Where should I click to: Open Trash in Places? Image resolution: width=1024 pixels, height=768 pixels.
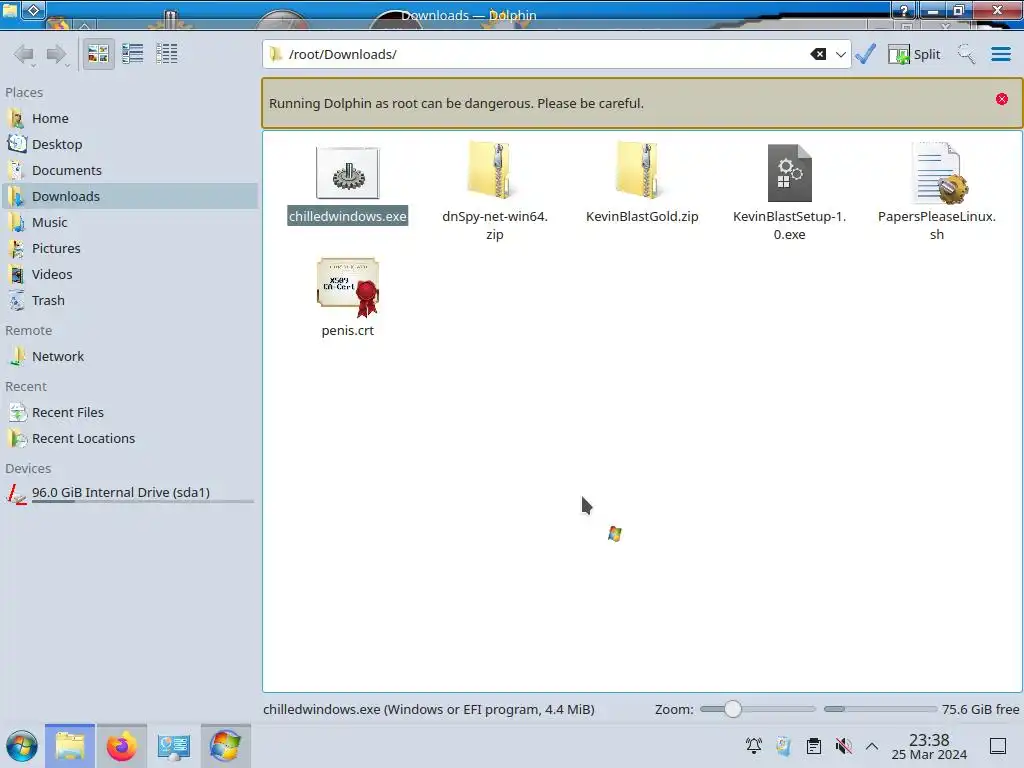pos(131,301)
